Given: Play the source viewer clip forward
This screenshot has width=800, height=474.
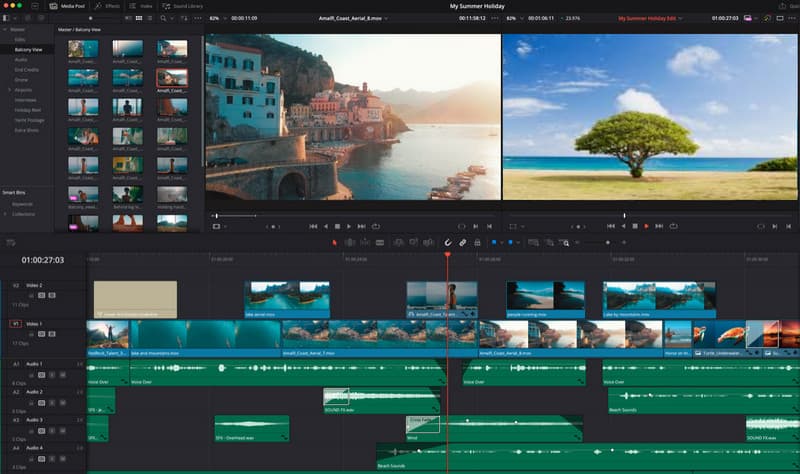Looking at the screenshot, I should (x=349, y=227).
